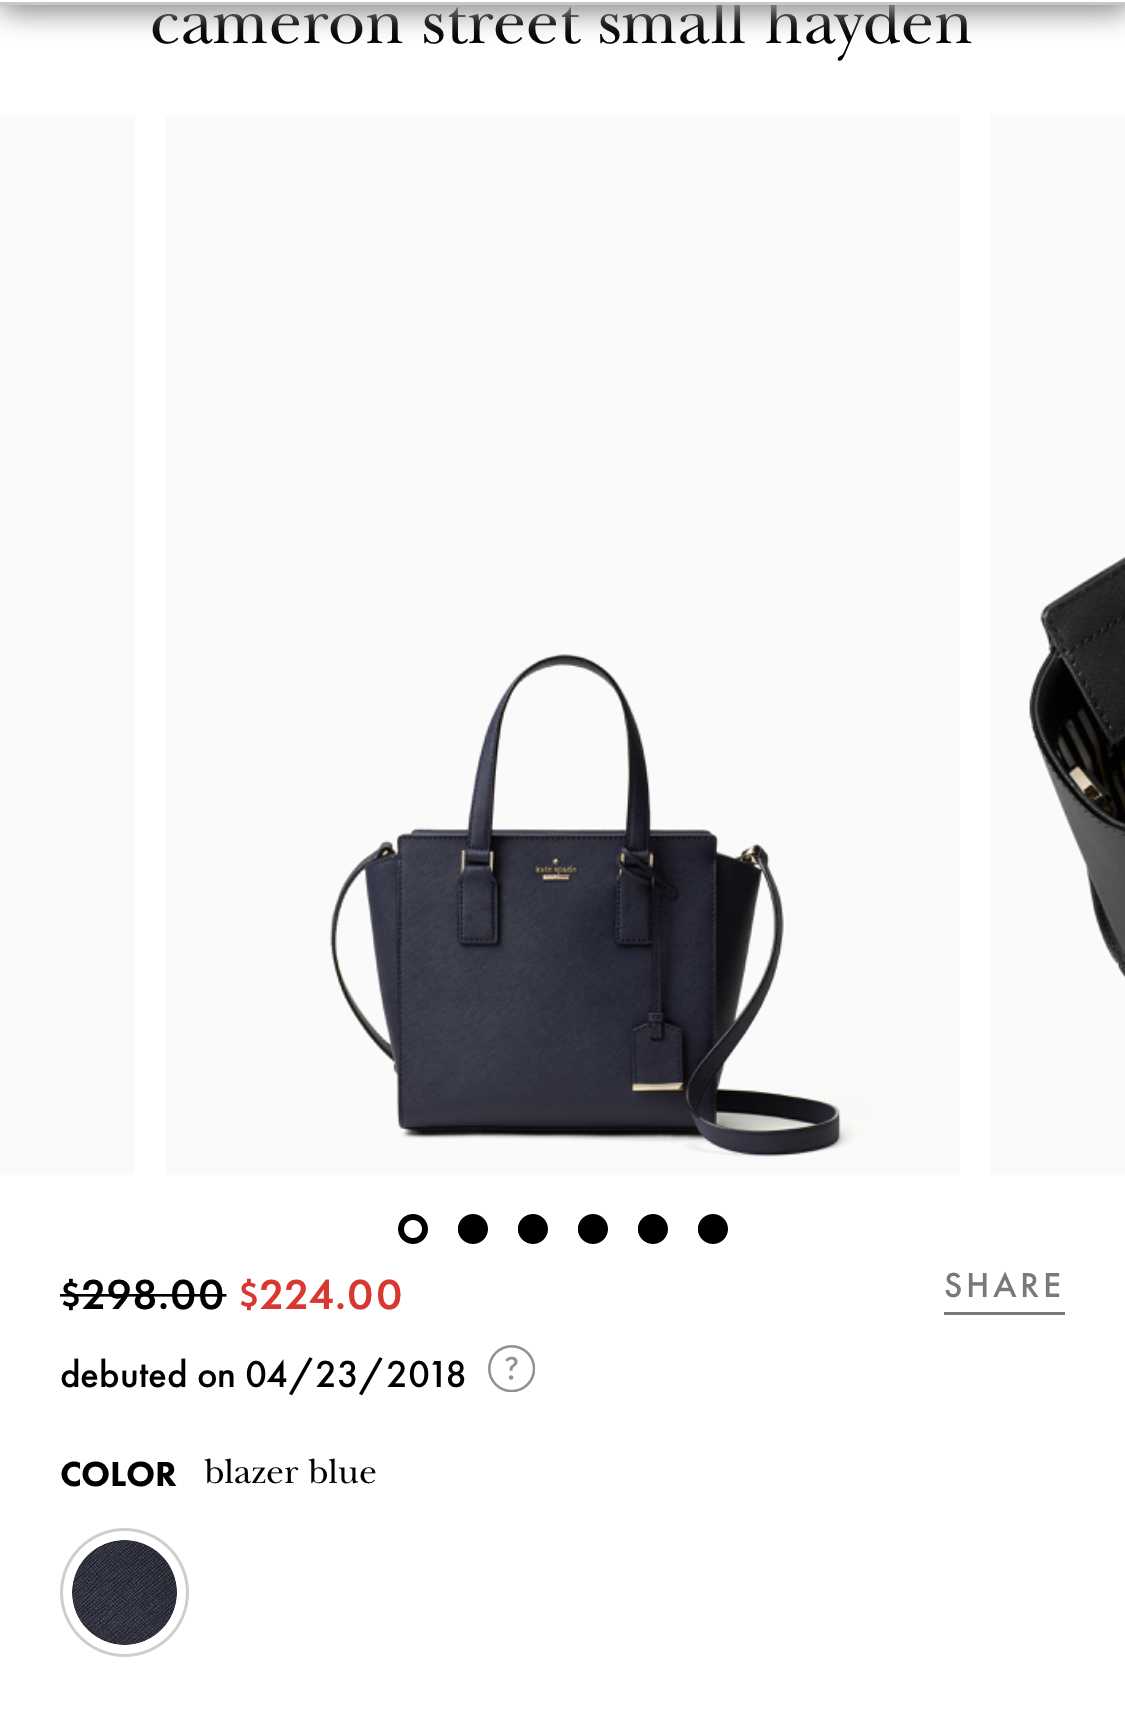Tap the original price $298.00
Screen dimensions: 1125x1730
(x=142, y=1295)
